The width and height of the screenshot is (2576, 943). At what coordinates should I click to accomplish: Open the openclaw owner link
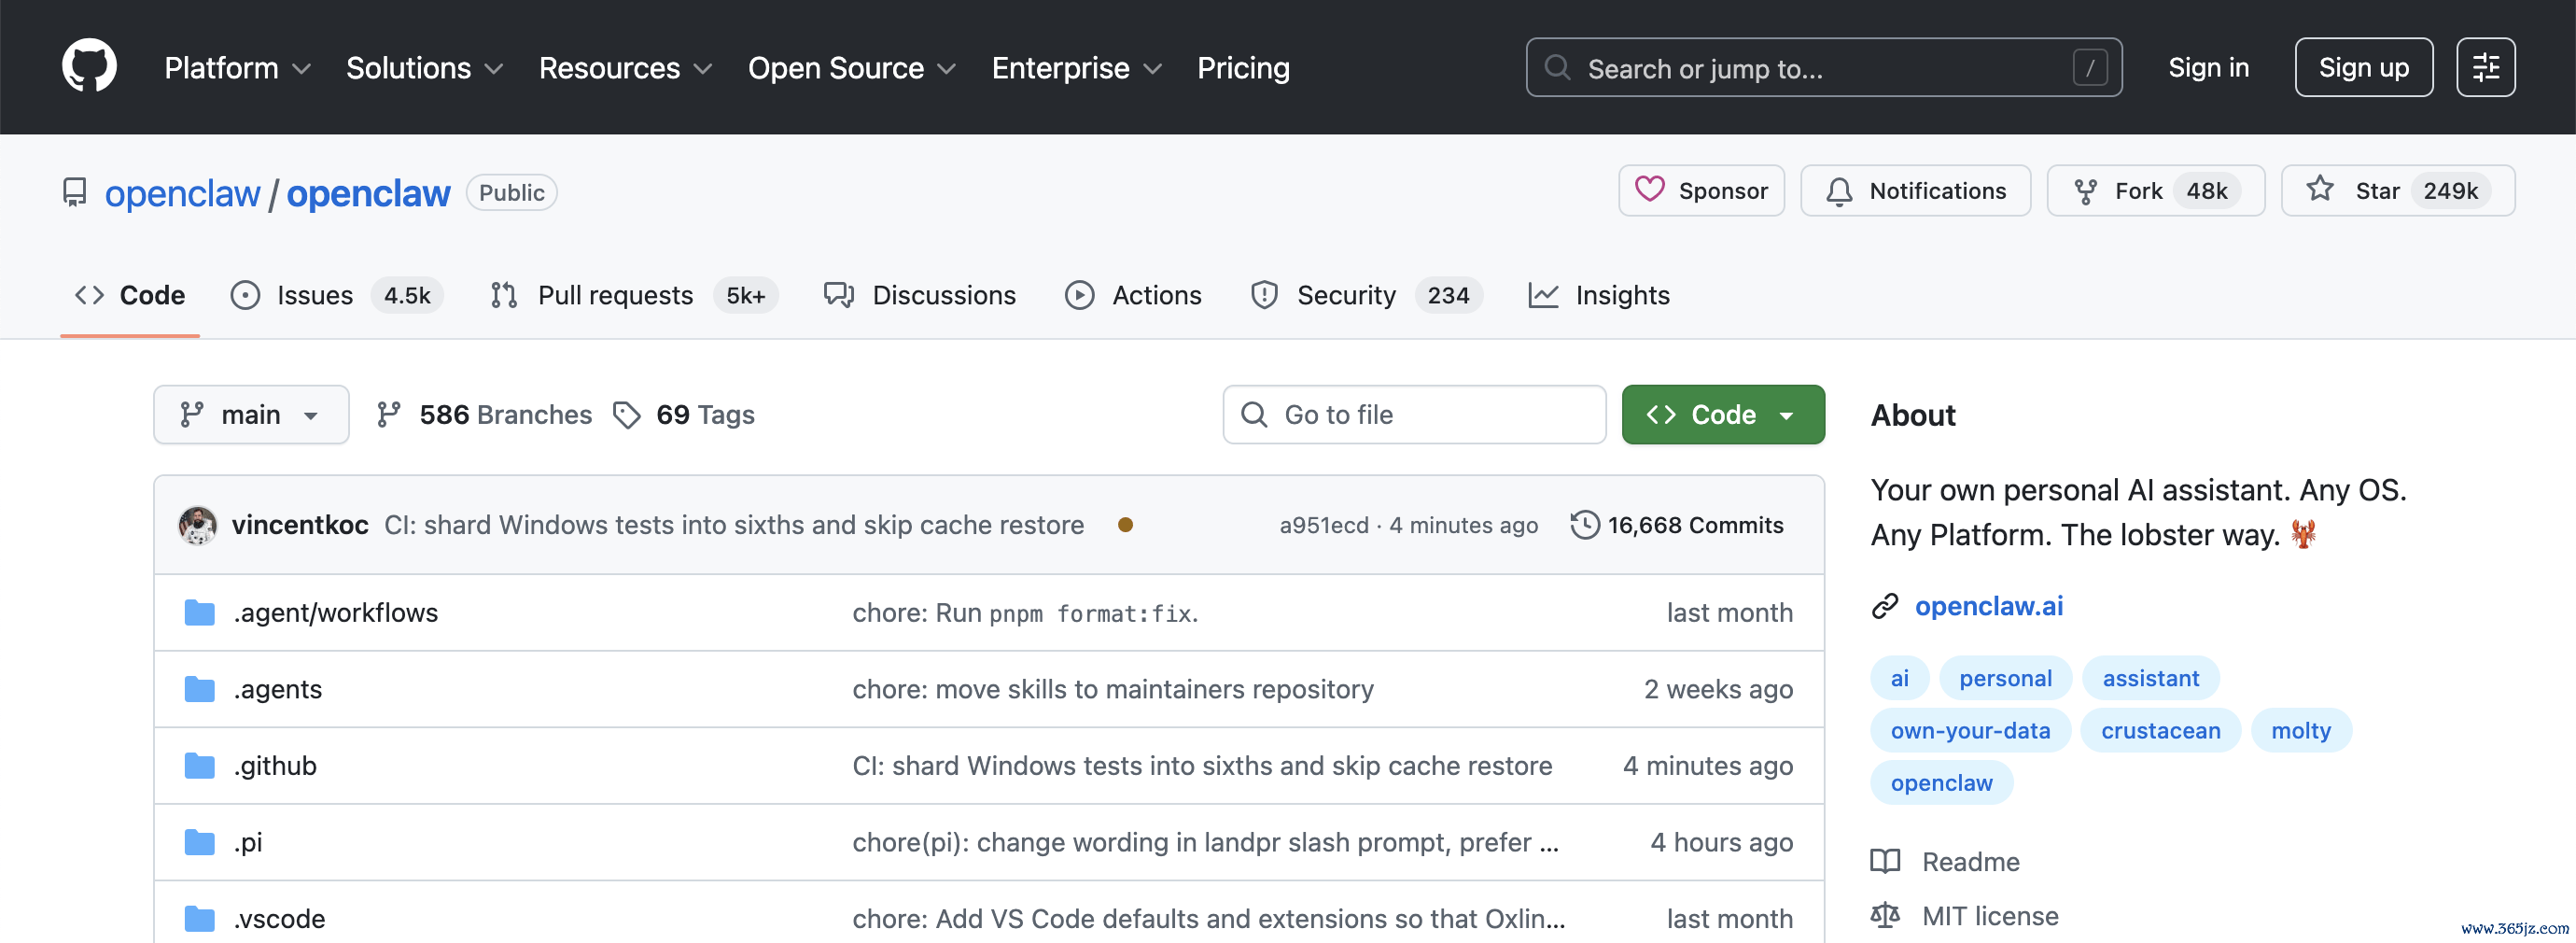(182, 192)
